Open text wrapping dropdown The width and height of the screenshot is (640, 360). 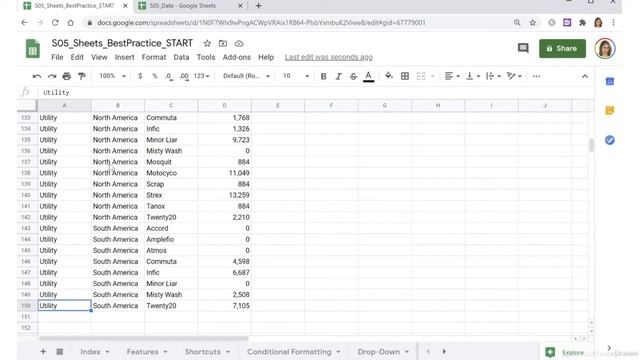pyautogui.click(x=493, y=76)
